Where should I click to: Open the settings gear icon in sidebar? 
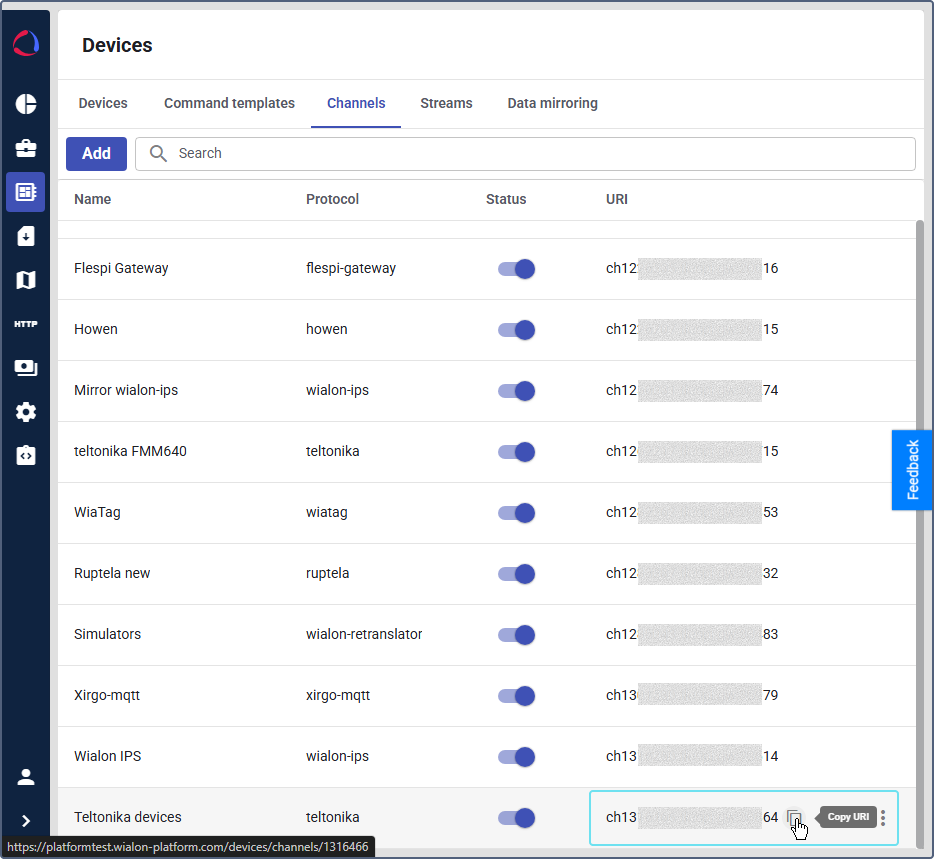click(x=26, y=412)
